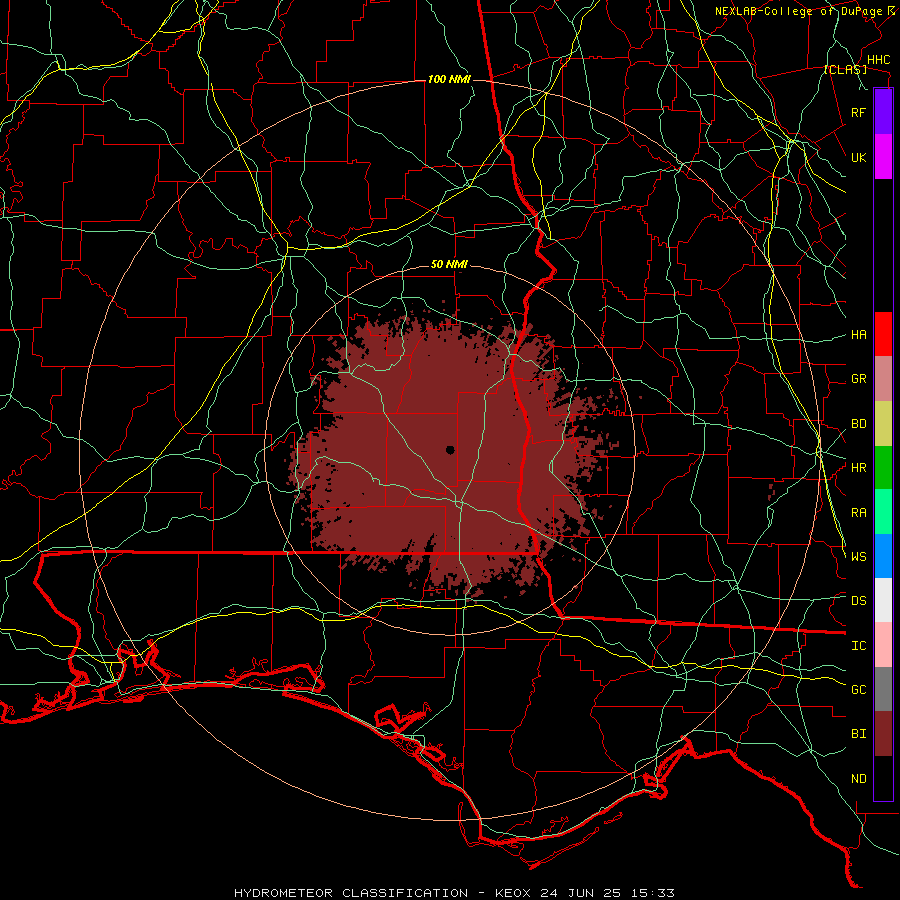Click the 'NEXLAB-College of DuPage' credit text
The width and height of the screenshot is (900, 900).
tap(798, 11)
